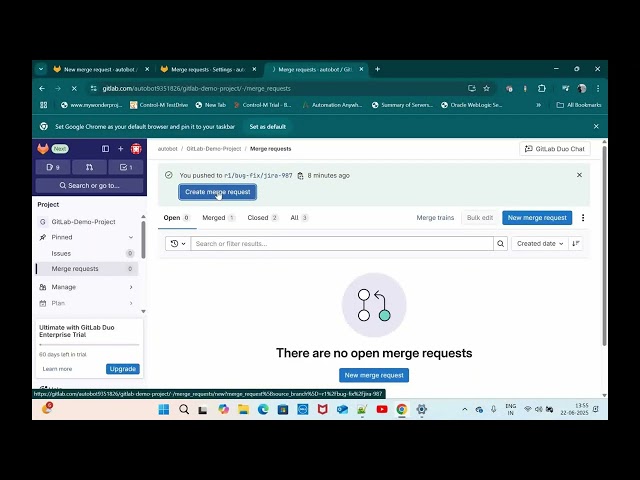Screen dimensions: 640x480
Task: Click the Bulk edit button
Action: [x=480, y=218]
